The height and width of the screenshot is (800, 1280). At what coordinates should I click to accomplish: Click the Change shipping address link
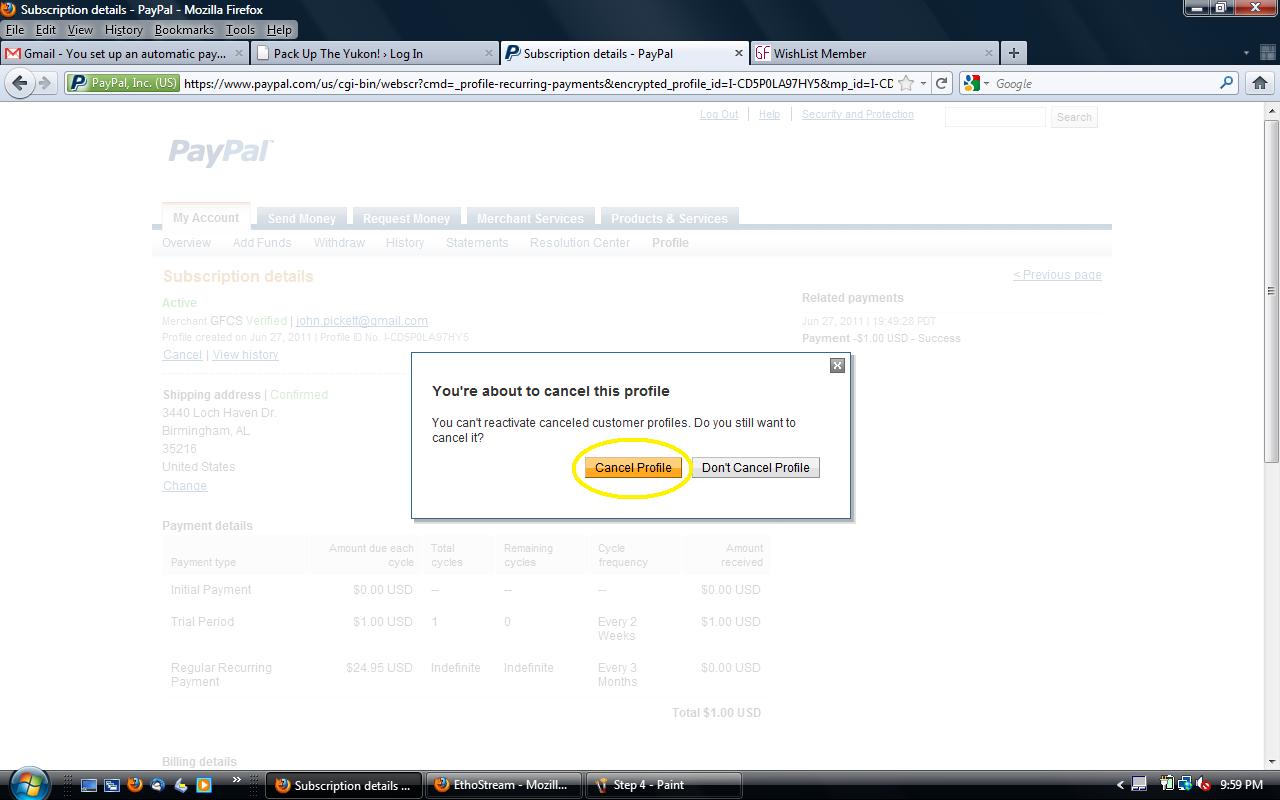(x=185, y=486)
